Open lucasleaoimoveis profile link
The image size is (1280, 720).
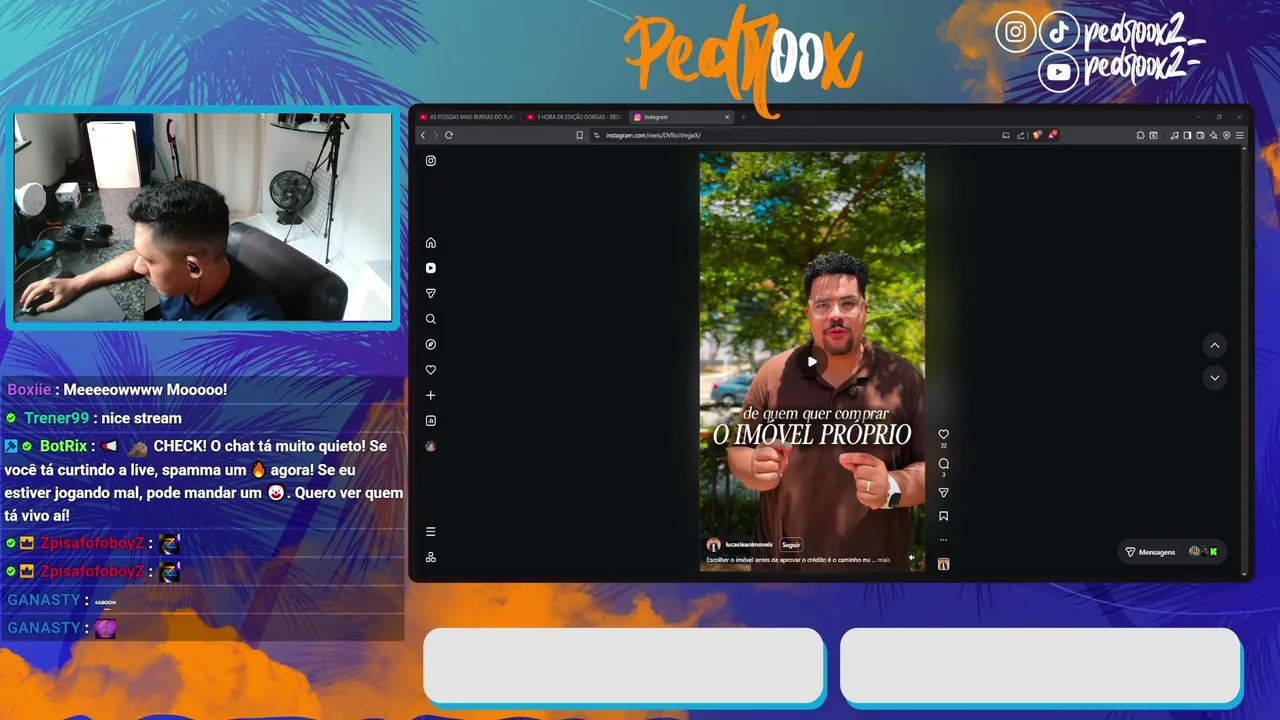click(x=749, y=545)
